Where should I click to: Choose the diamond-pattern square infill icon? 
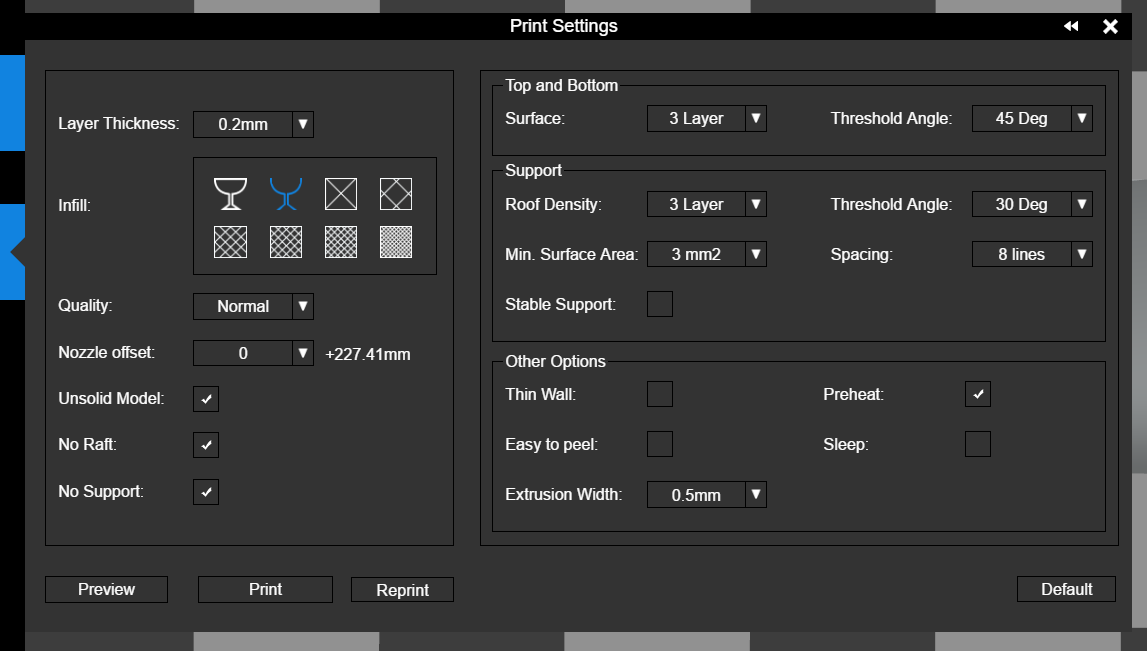point(396,194)
